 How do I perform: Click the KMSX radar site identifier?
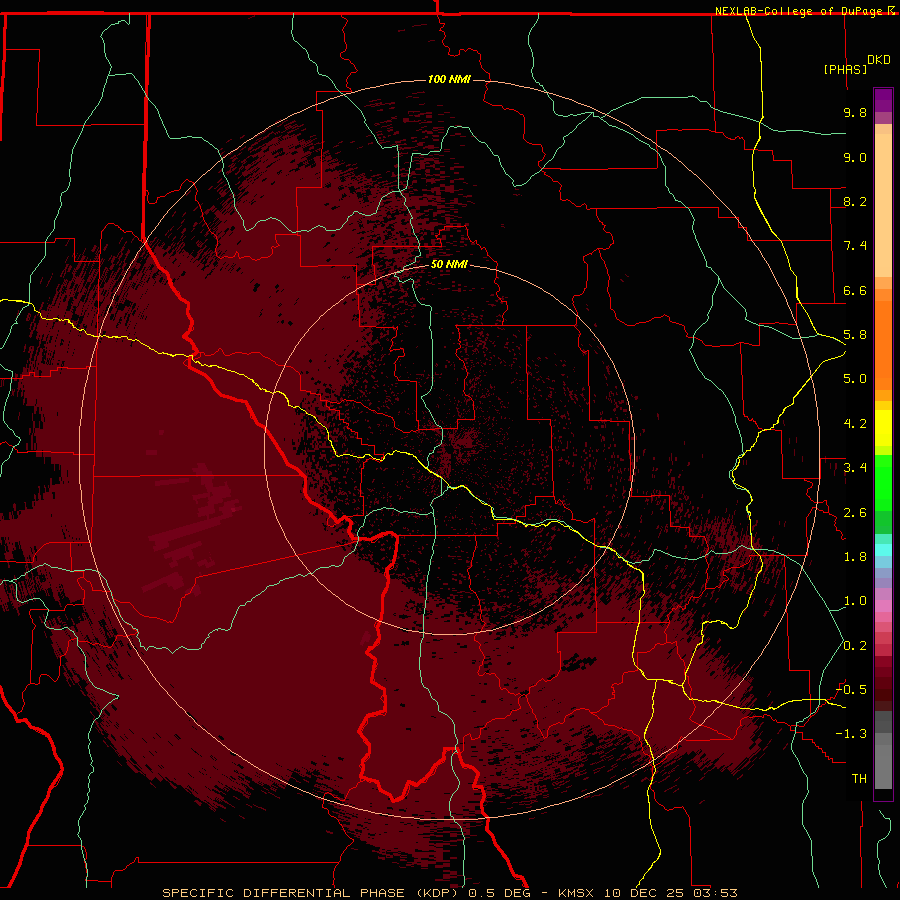click(576, 893)
